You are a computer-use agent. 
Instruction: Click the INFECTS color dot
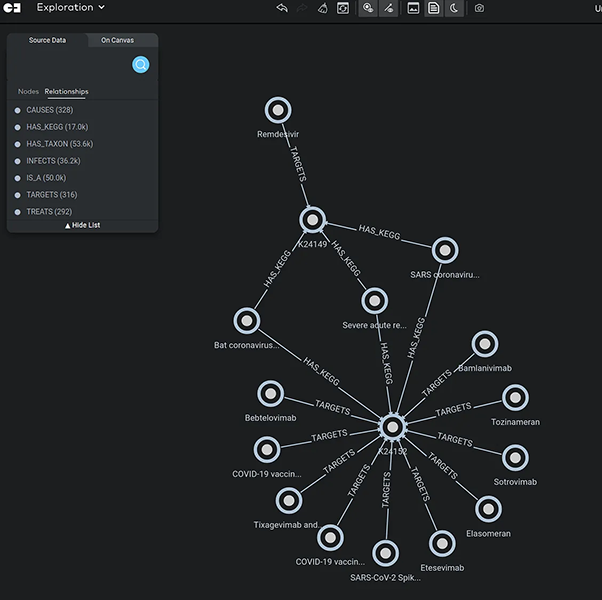(x=17, y=161)
